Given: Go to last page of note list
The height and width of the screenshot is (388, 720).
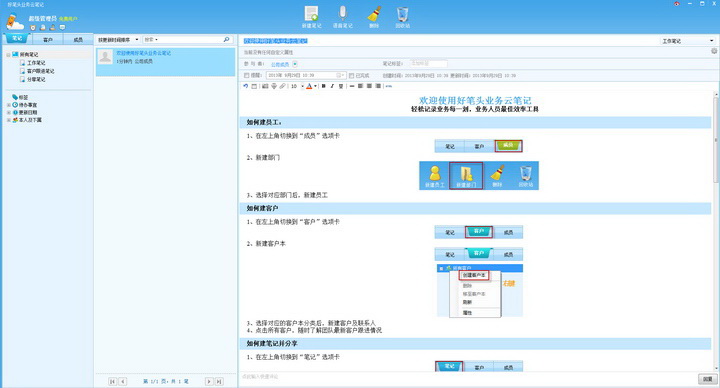Looking at the screenshot, I should point(219,381).
